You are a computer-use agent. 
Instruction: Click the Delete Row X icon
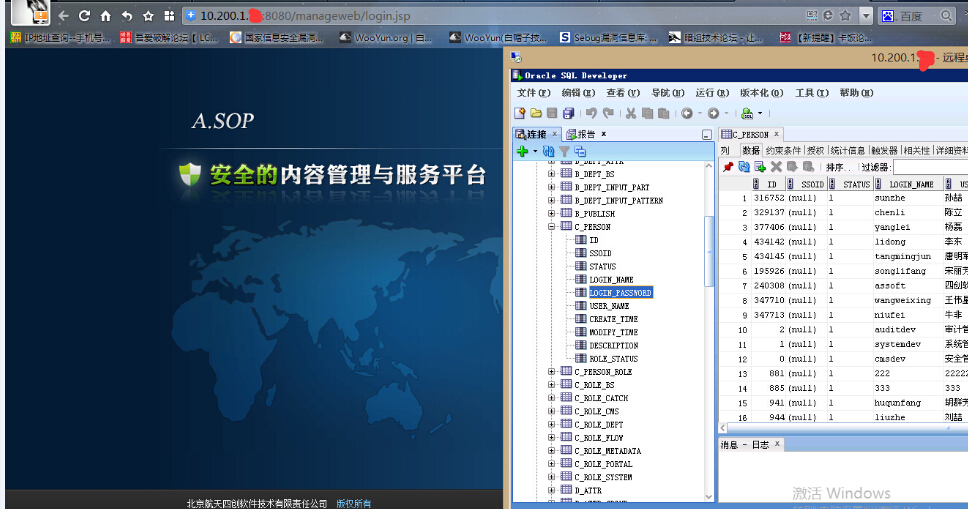pos(776,167)
